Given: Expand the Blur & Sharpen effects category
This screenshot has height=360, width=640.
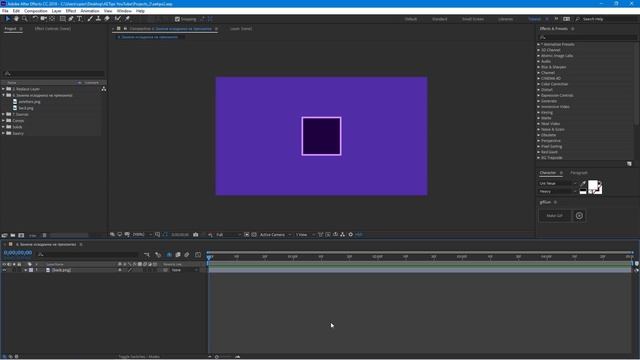Looking at the screenshot, I should [538, 67].
